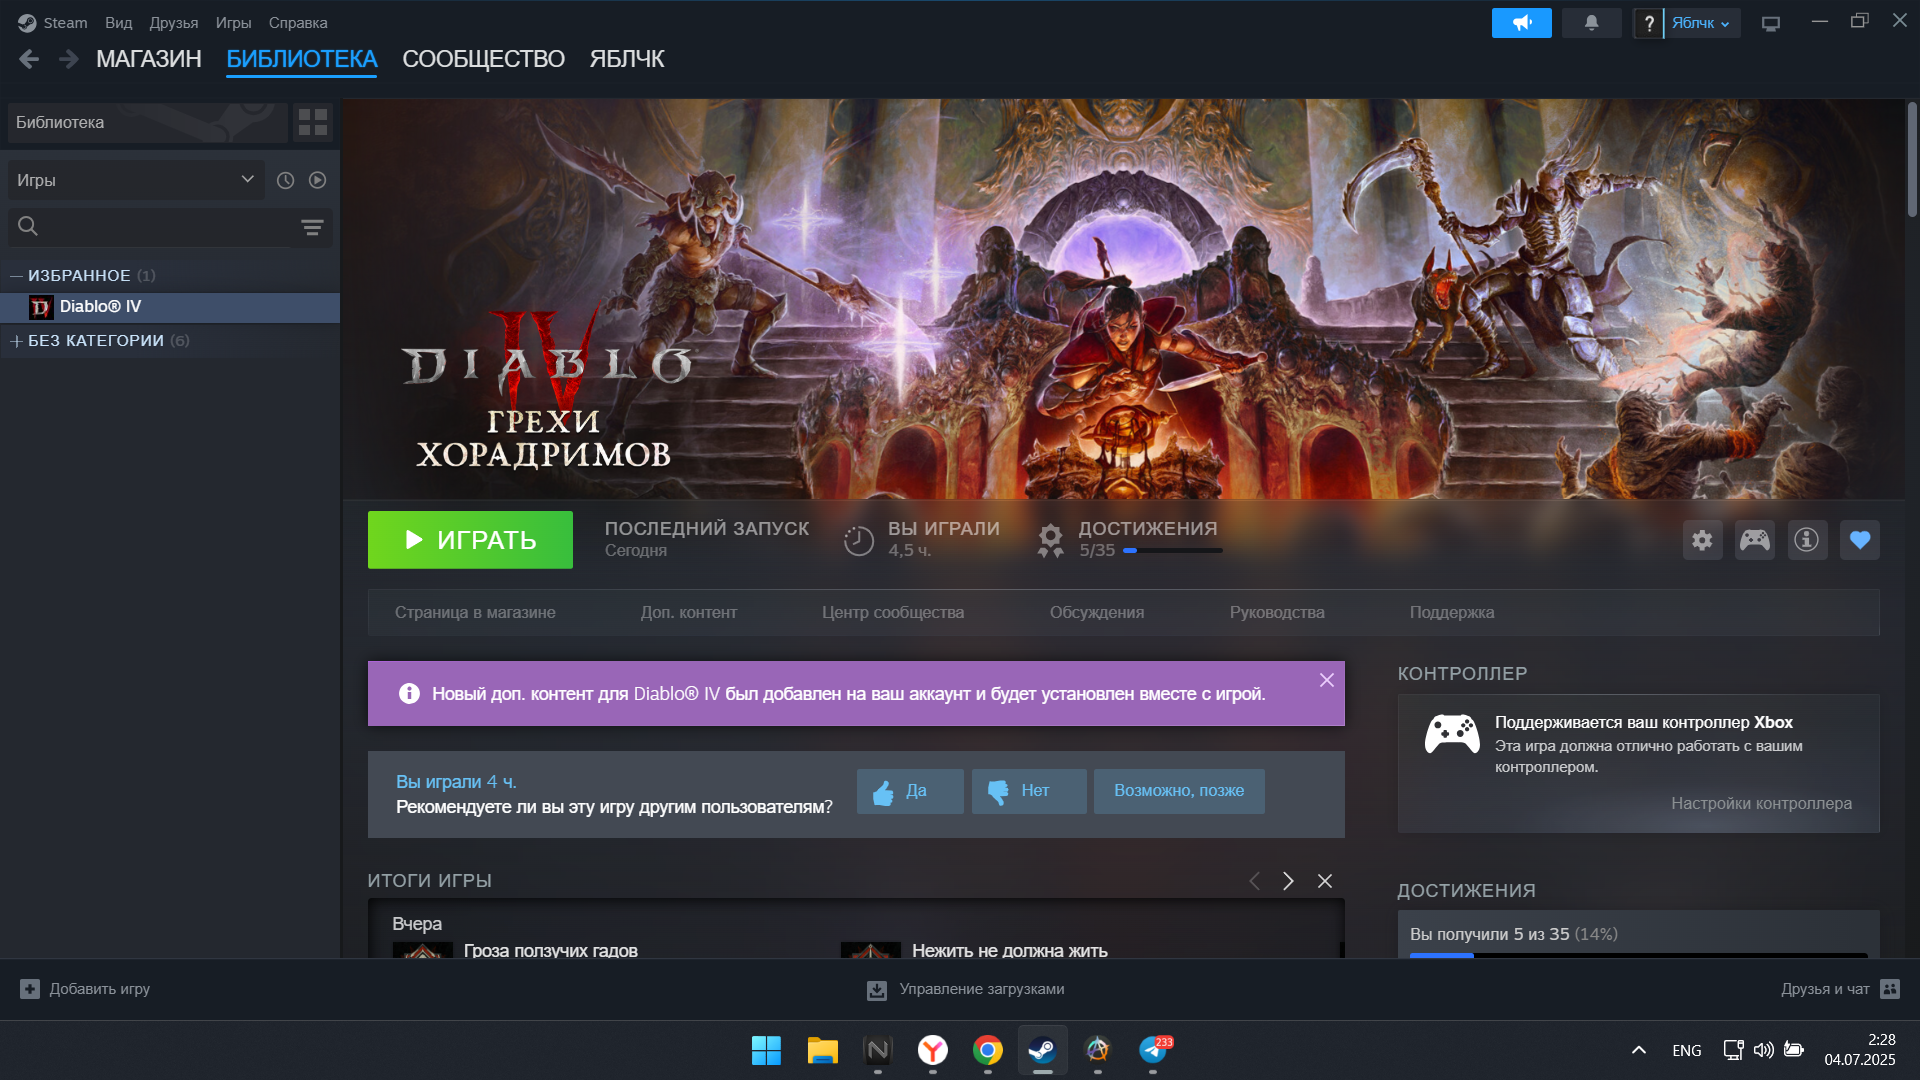Open Страница в магазине link

475,612
